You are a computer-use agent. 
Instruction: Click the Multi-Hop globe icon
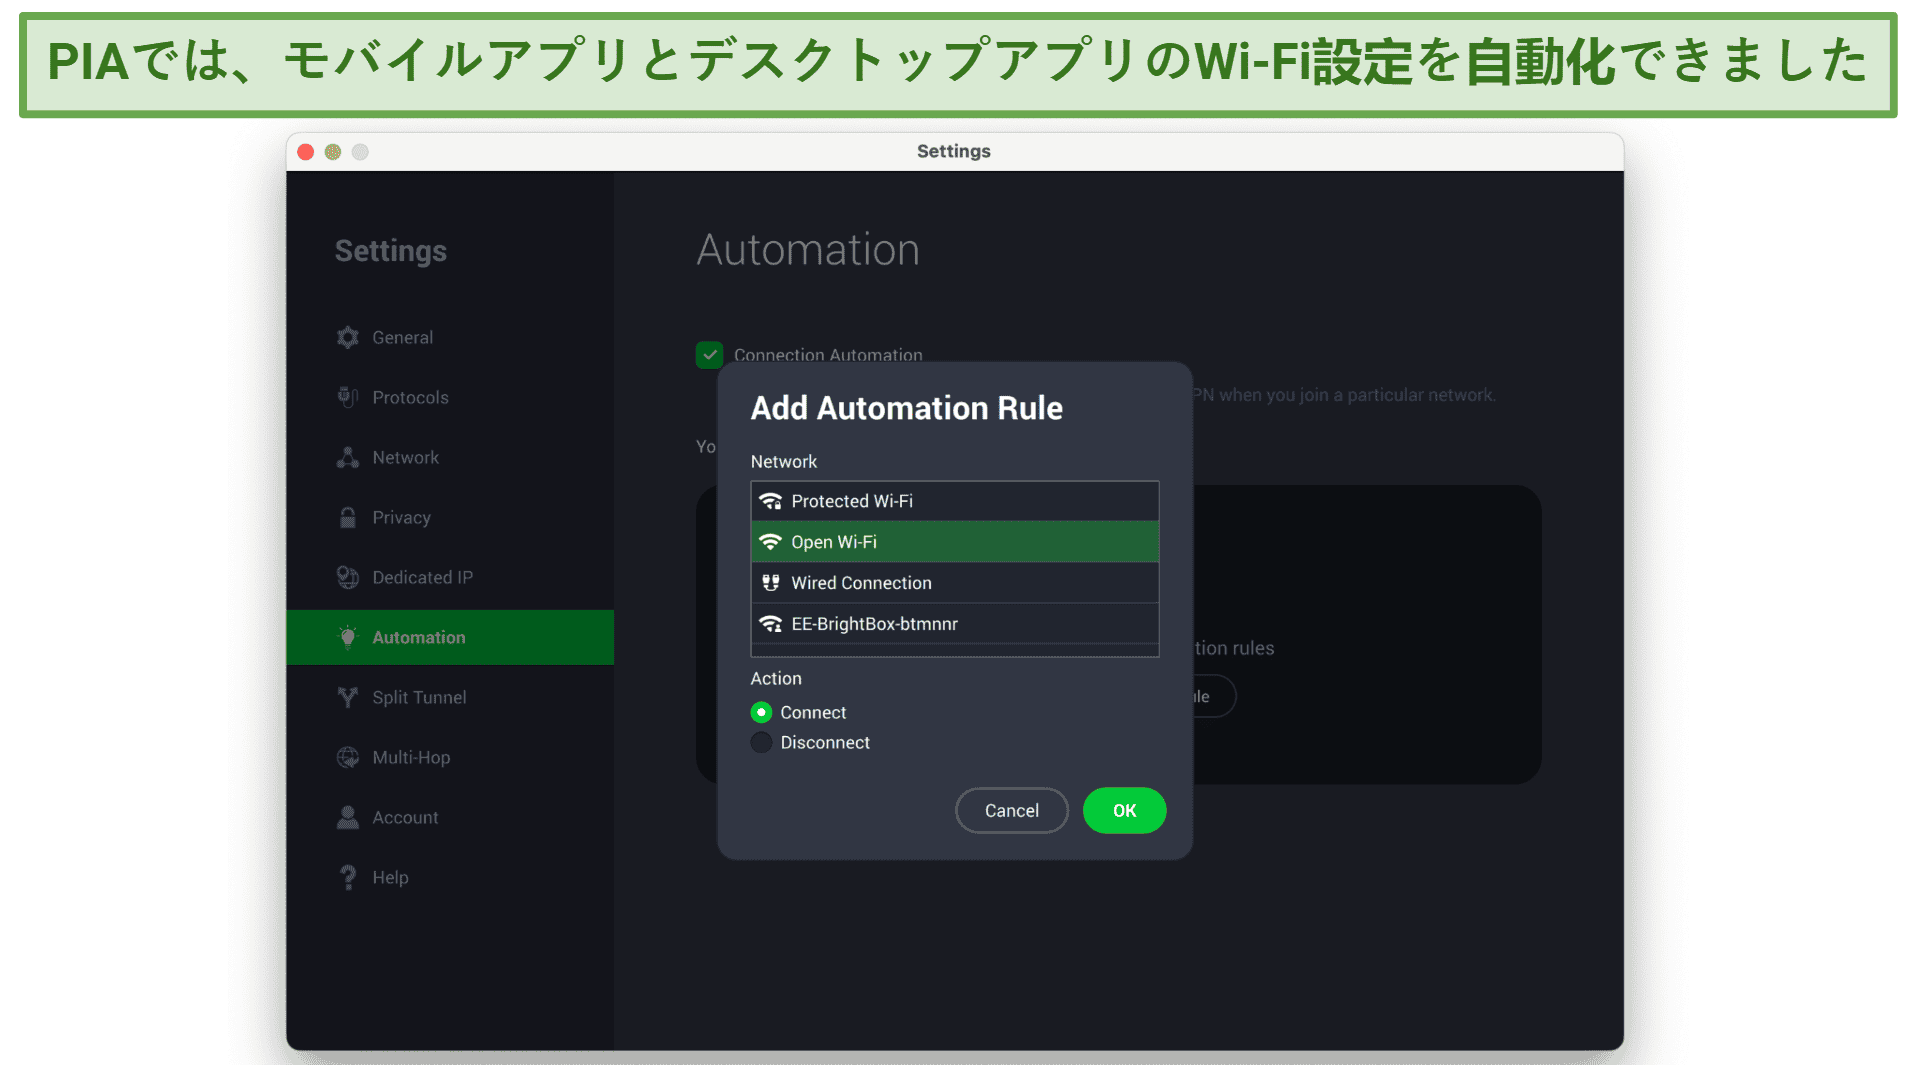[347, 758]
